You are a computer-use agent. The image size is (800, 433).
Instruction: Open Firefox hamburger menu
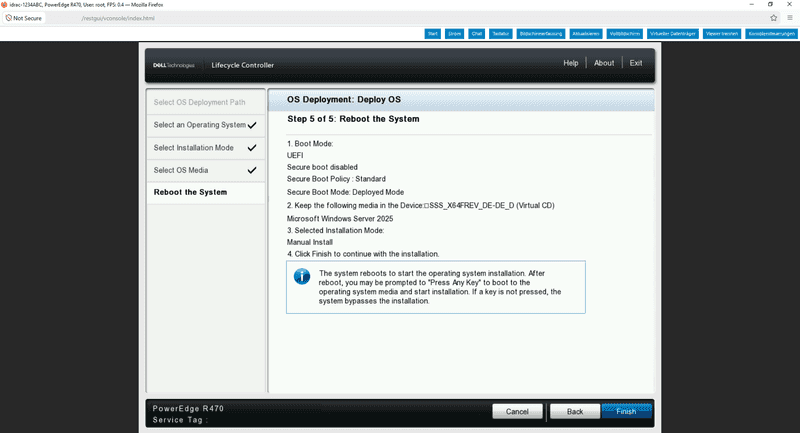tap(790, 18)
